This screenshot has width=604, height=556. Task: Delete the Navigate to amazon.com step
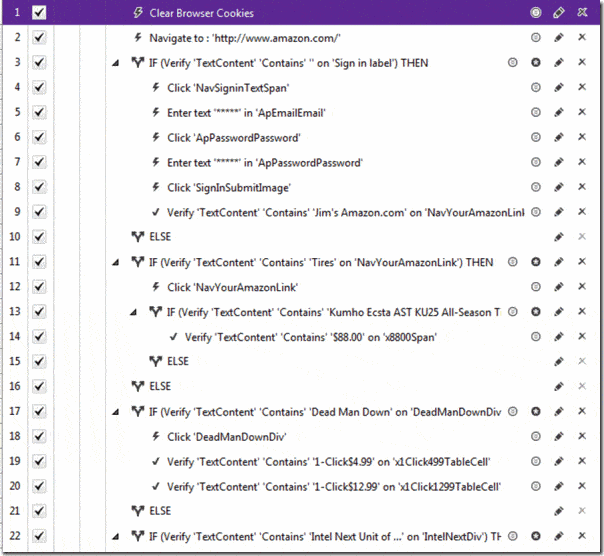(x=580, y=38)
